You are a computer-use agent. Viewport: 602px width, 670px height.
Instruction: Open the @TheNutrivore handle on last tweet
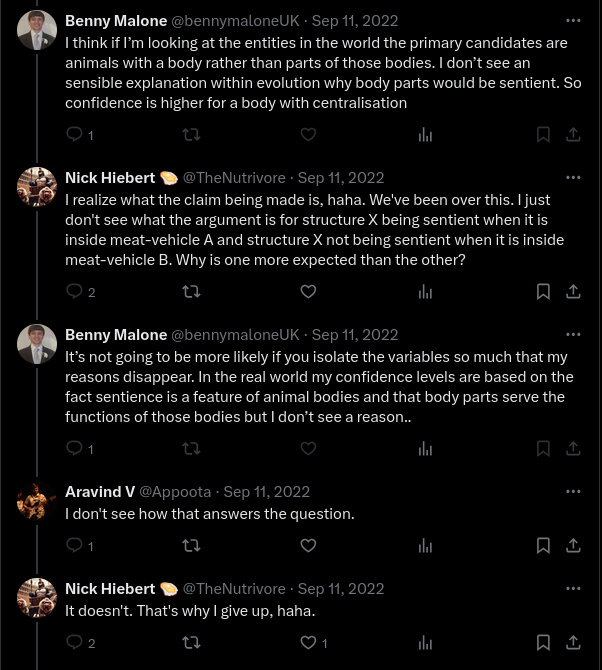[234, 588]
